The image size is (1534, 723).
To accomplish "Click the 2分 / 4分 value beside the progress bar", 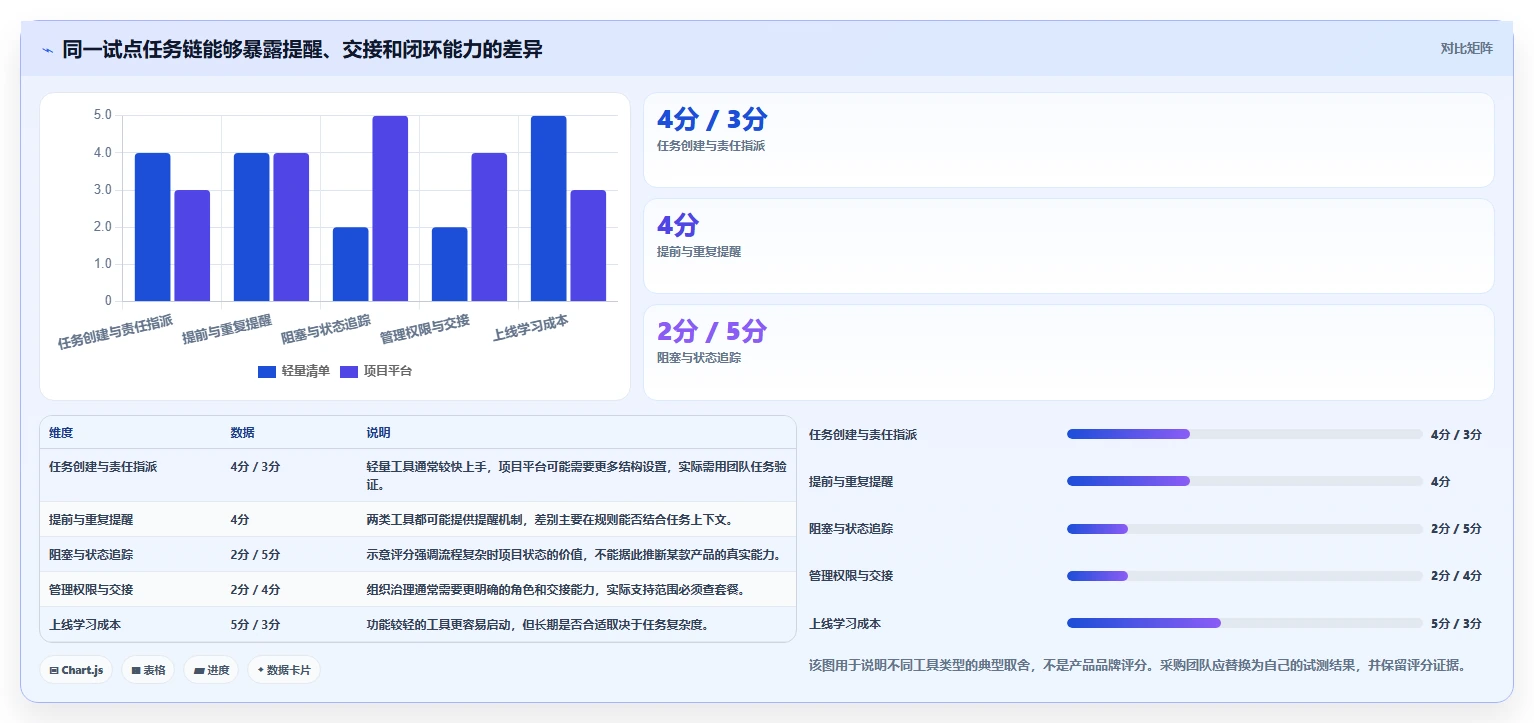I will [x=1456, y=576].
